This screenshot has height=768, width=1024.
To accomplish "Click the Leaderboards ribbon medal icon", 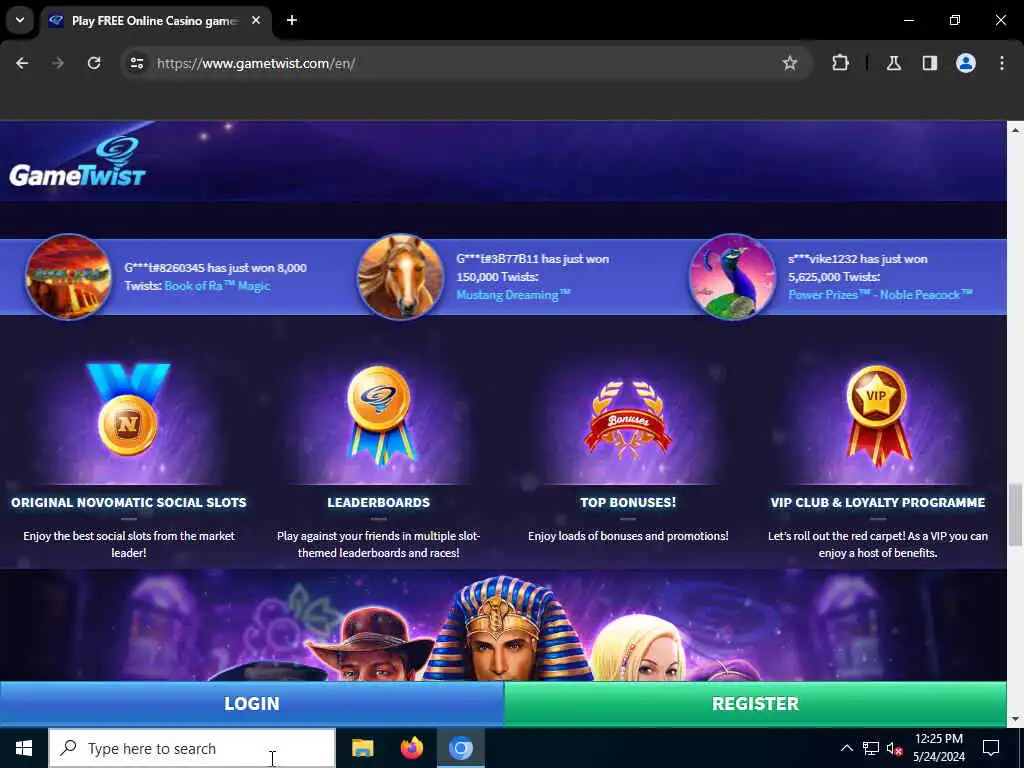I will point(379,414).
